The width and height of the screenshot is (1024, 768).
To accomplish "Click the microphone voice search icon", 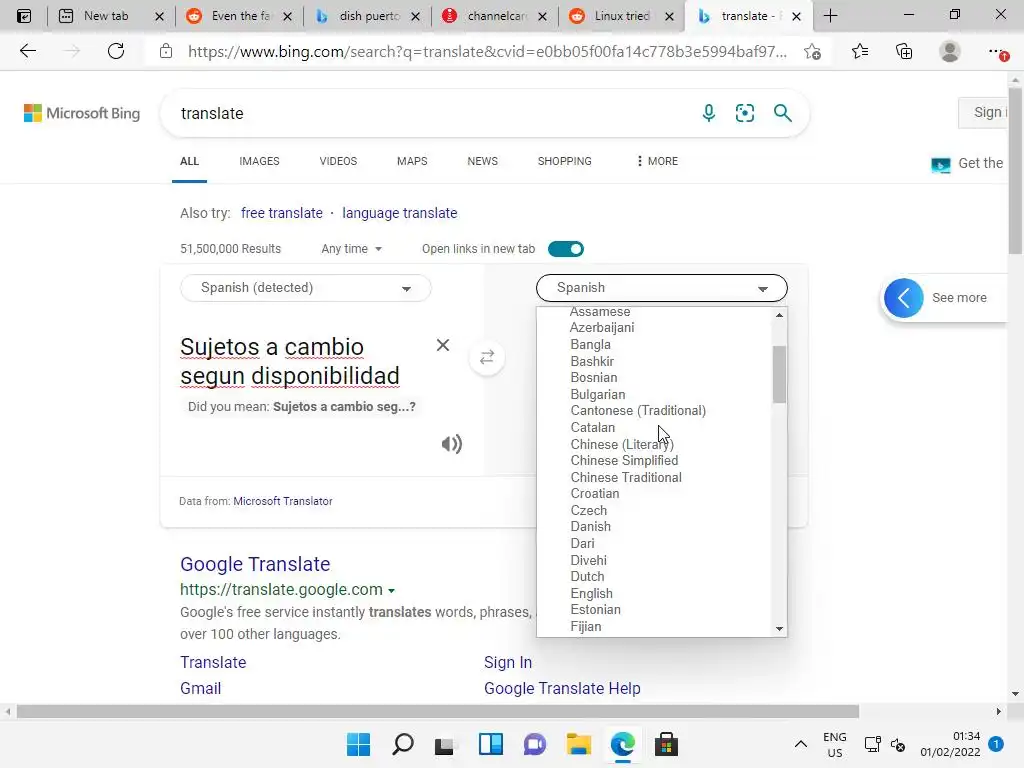I will click(709, 113).
